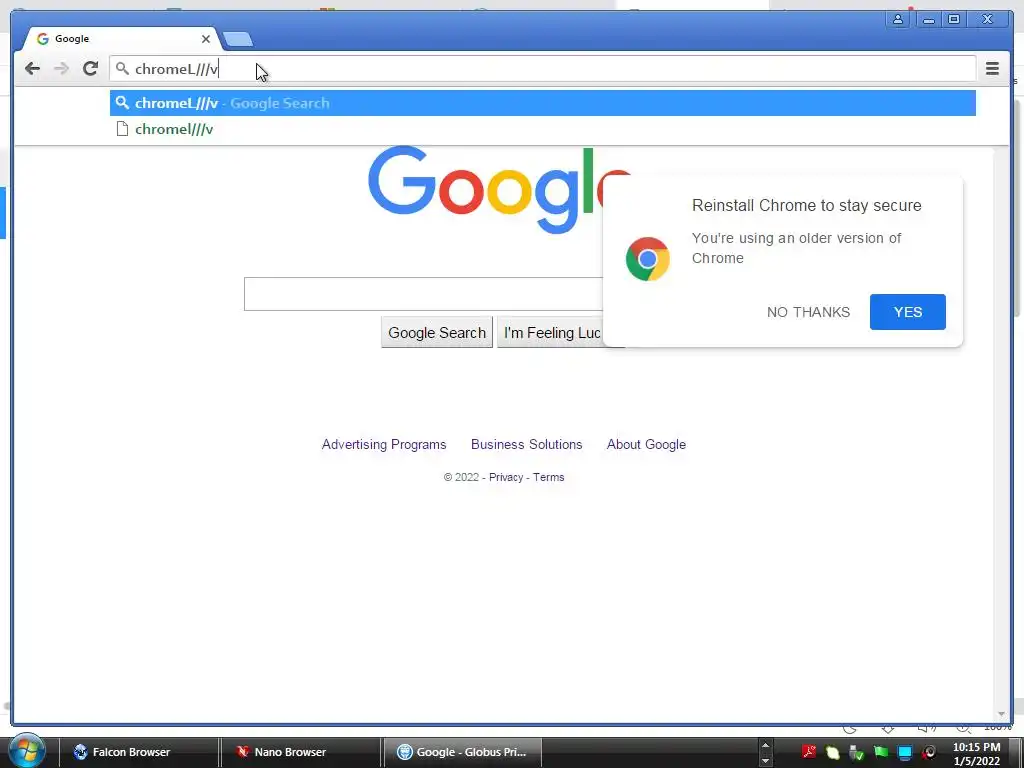Click YES on reinstall Chrome prompt

coord(907,312)
